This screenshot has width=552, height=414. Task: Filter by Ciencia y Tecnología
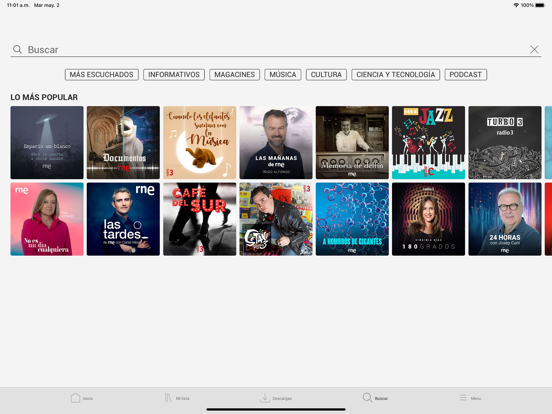[x=395, y=75]
